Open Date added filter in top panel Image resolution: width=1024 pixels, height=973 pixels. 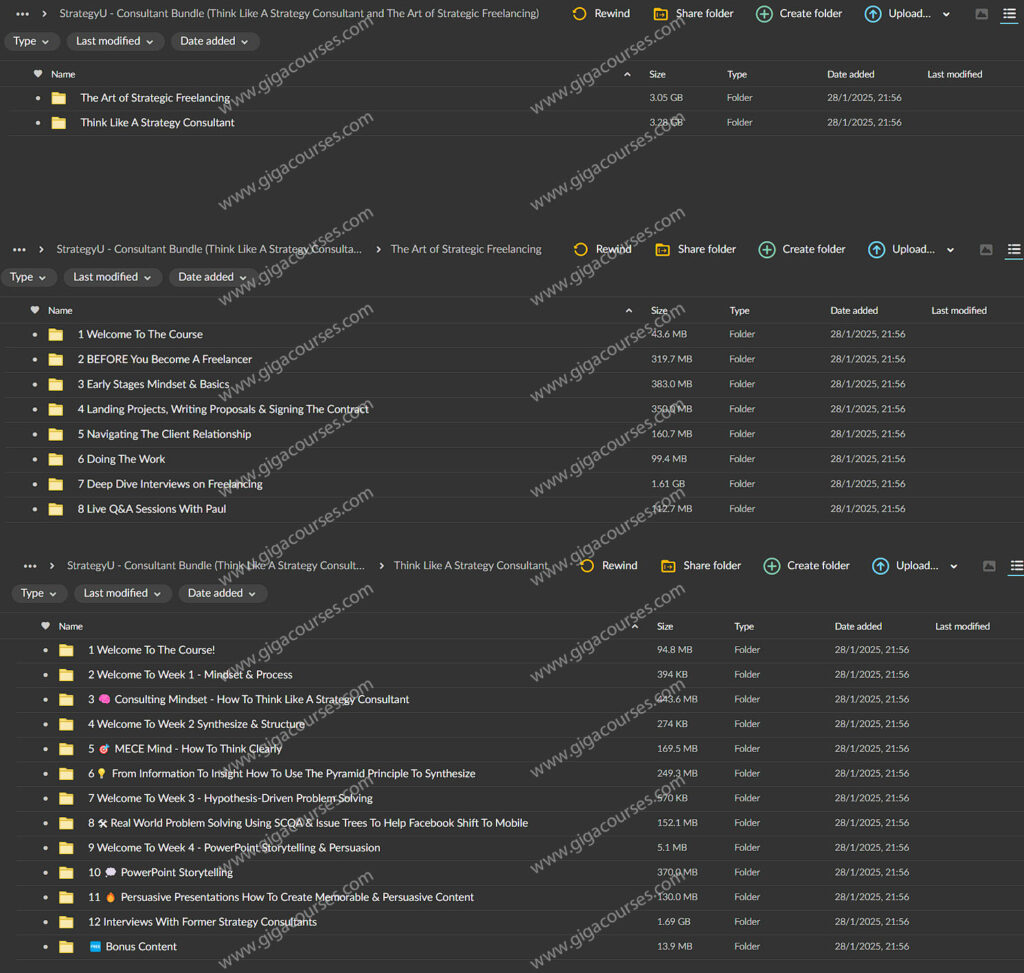pyautogui.click(x=214, y=41)
